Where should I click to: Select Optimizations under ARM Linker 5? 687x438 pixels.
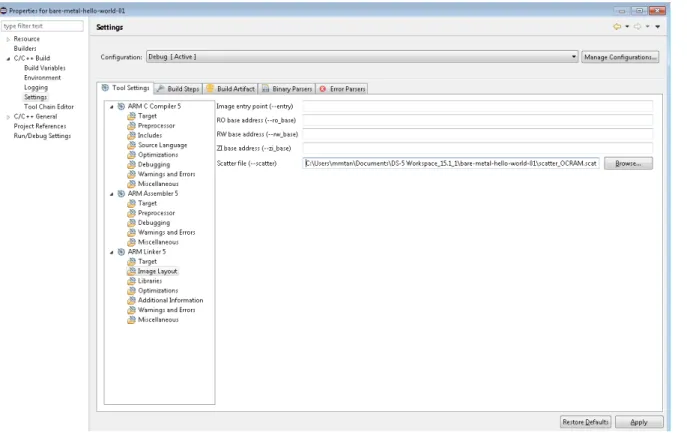[x=158, y=290]
